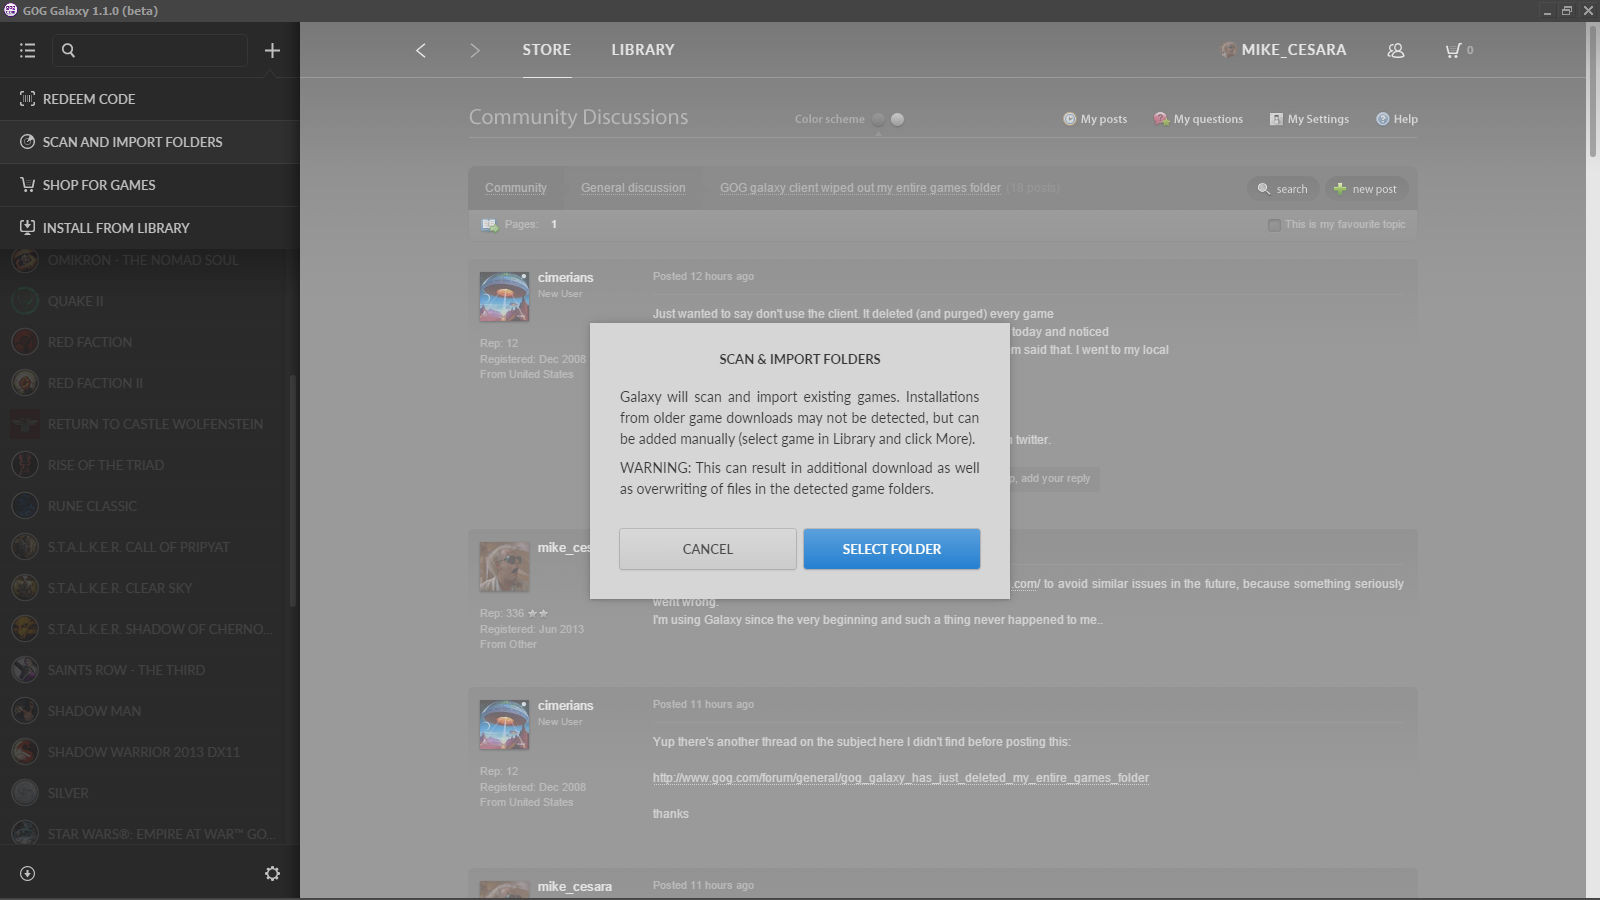Open the gog_galaxy_has_just_deleted forum URL link

coord(901,778)
